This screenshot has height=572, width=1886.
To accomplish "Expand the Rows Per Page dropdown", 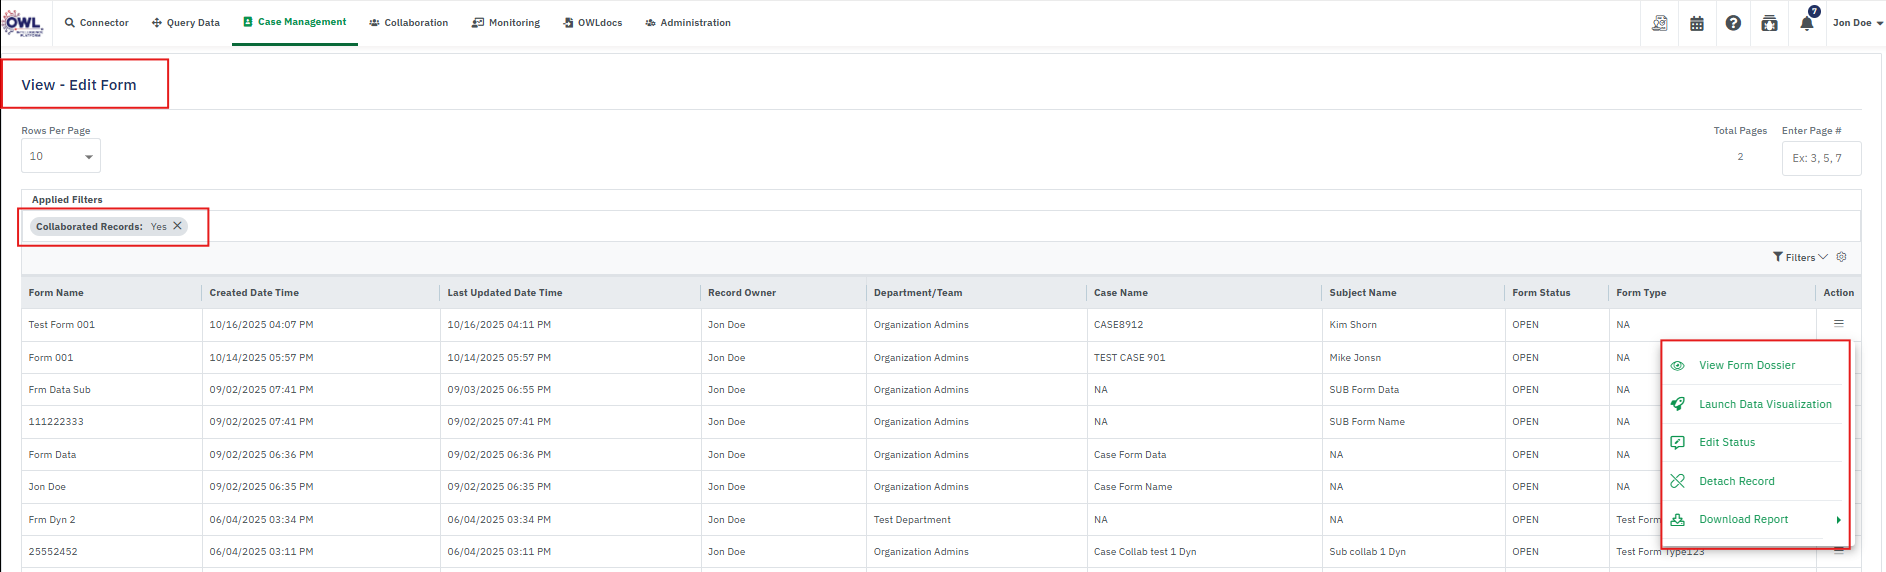I will click(x=61, y=156).
